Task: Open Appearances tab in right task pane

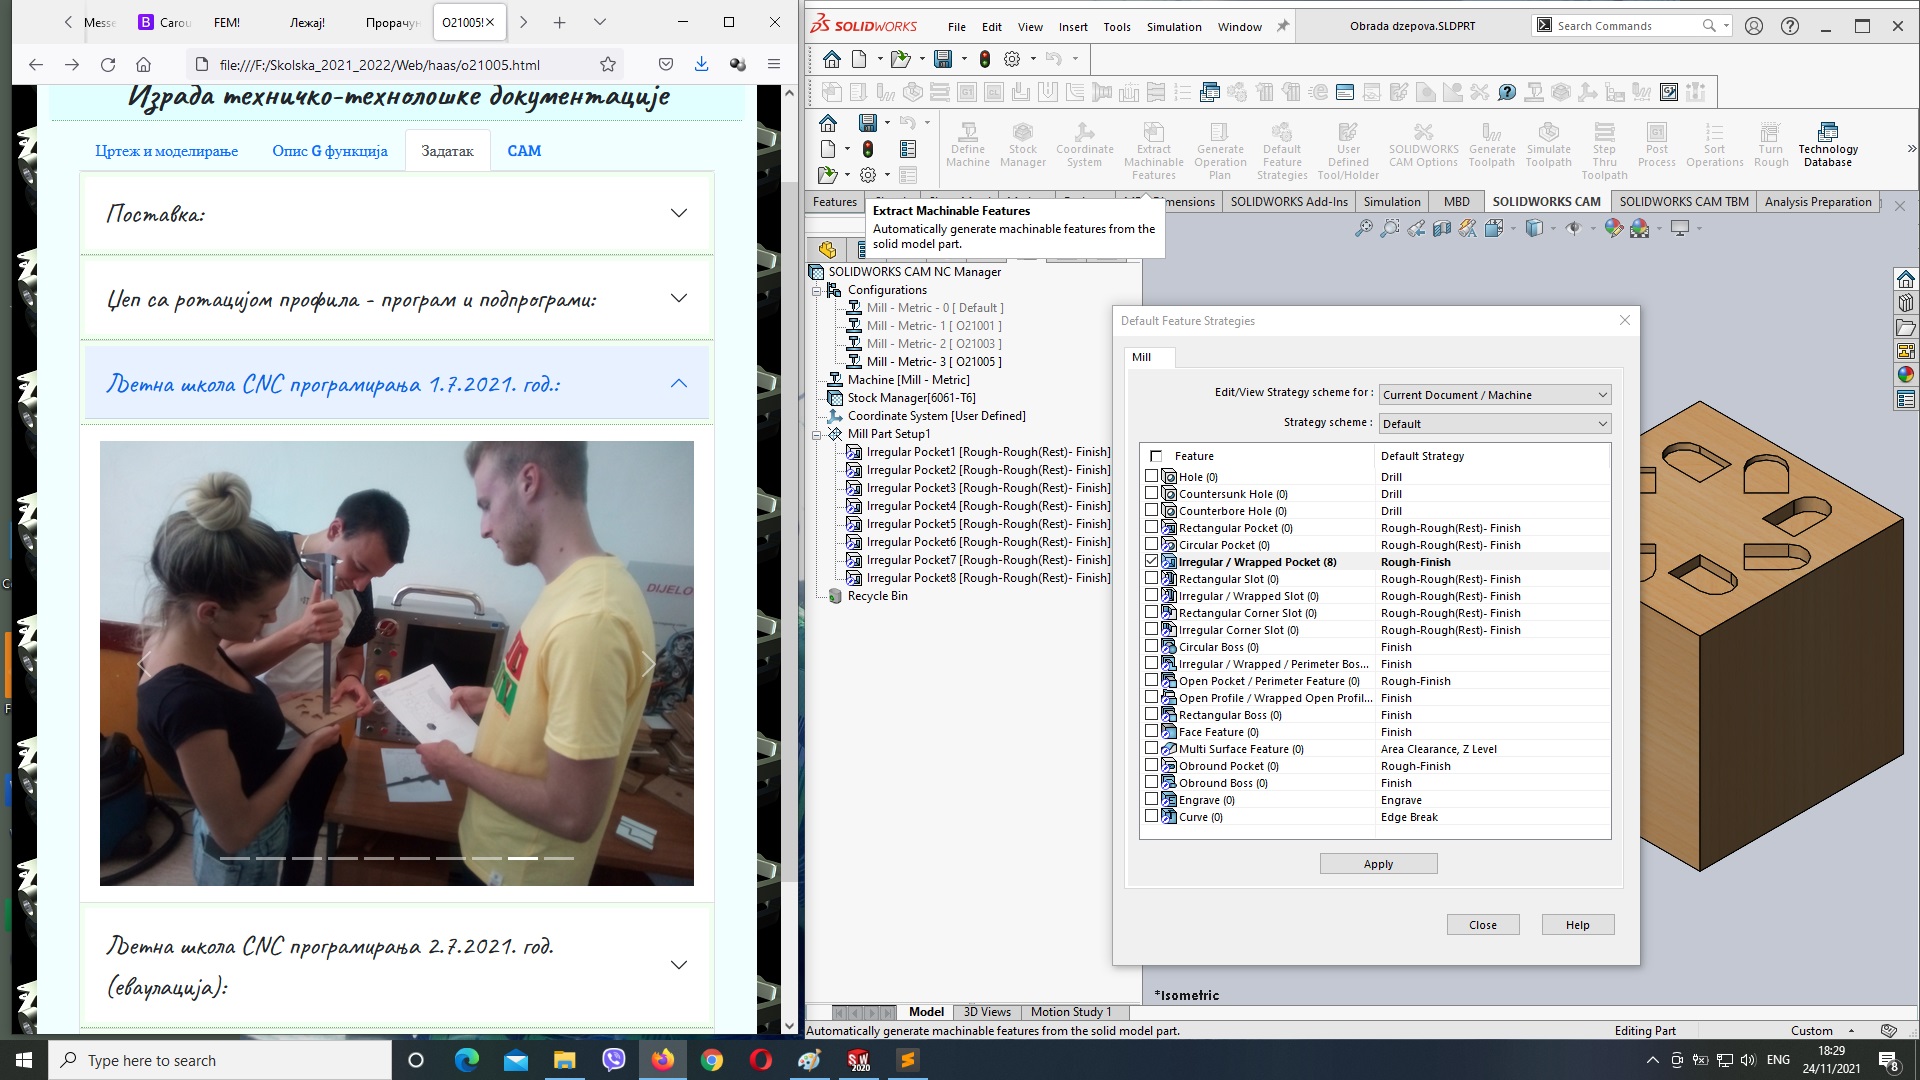Action: click(1905, 374)
